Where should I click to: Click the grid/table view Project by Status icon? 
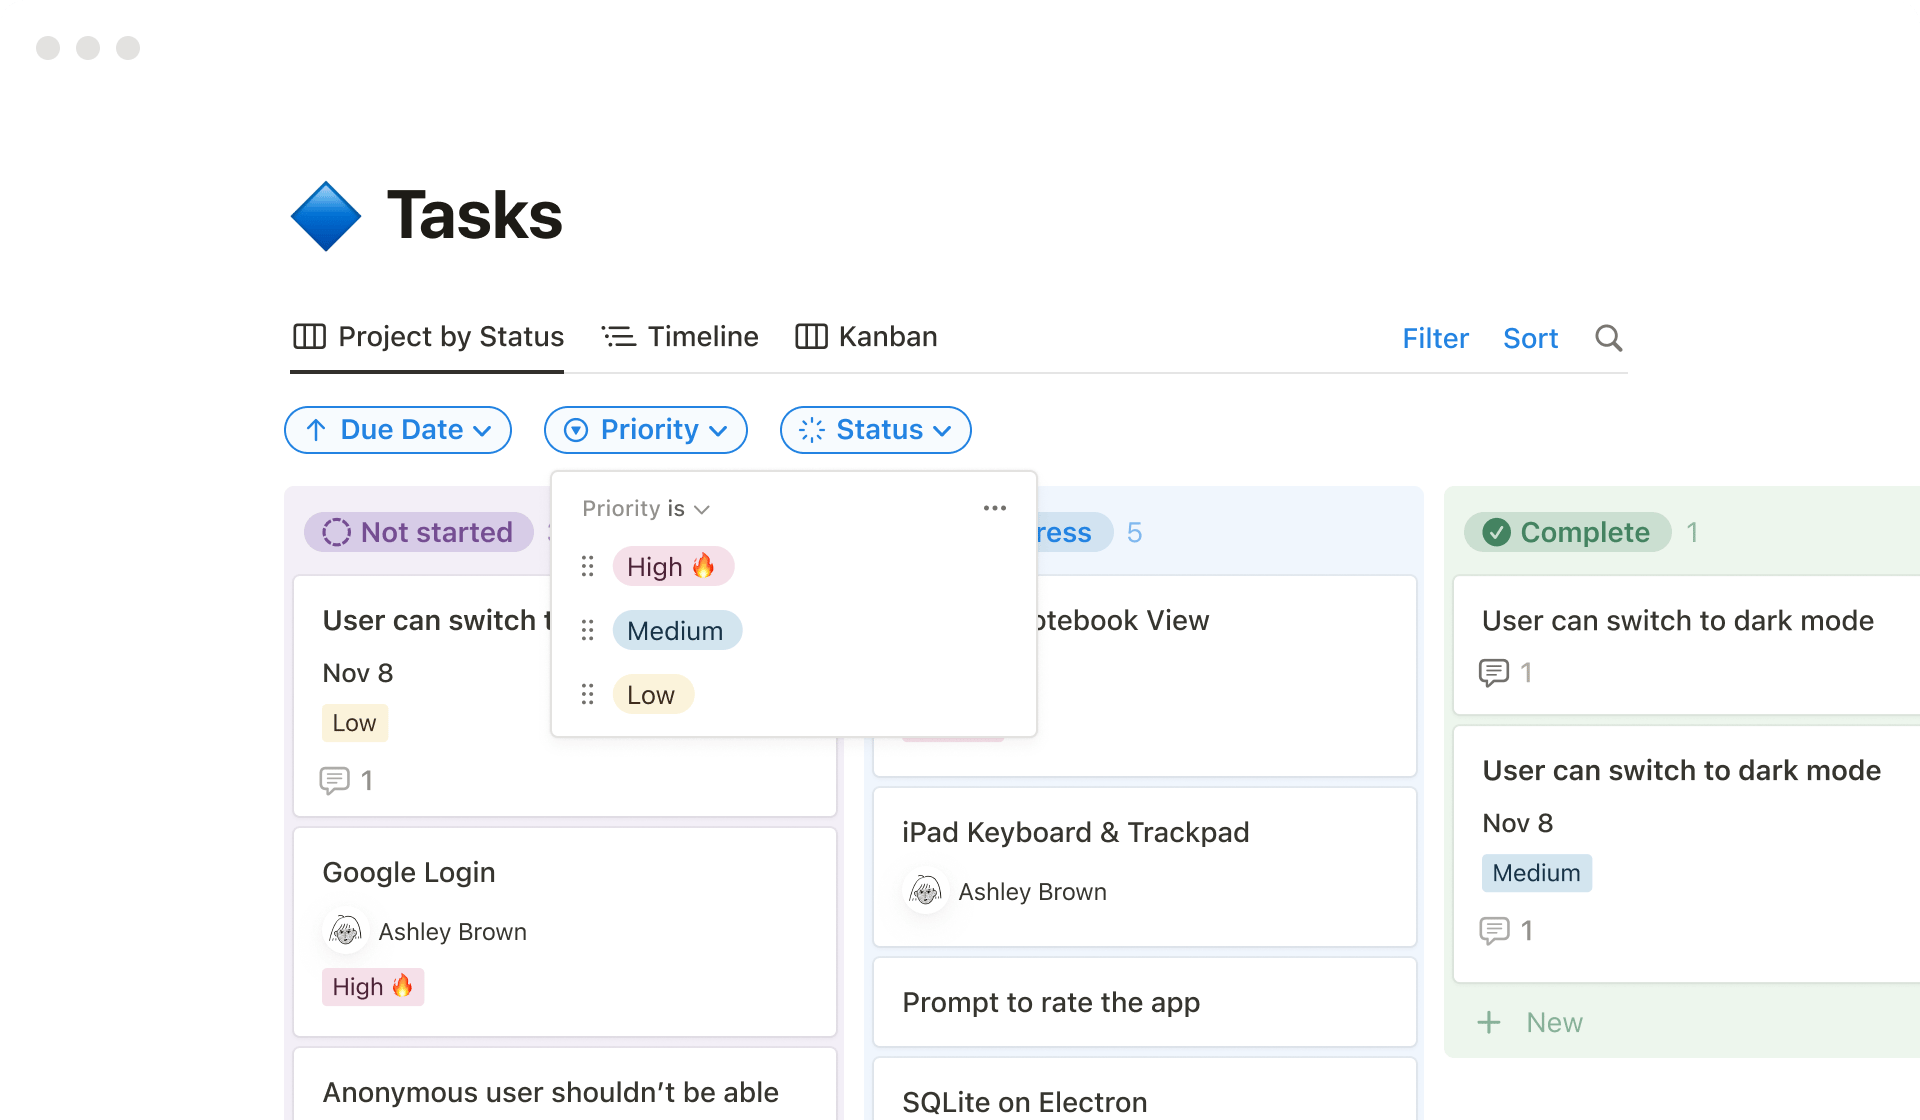point(309,336)
